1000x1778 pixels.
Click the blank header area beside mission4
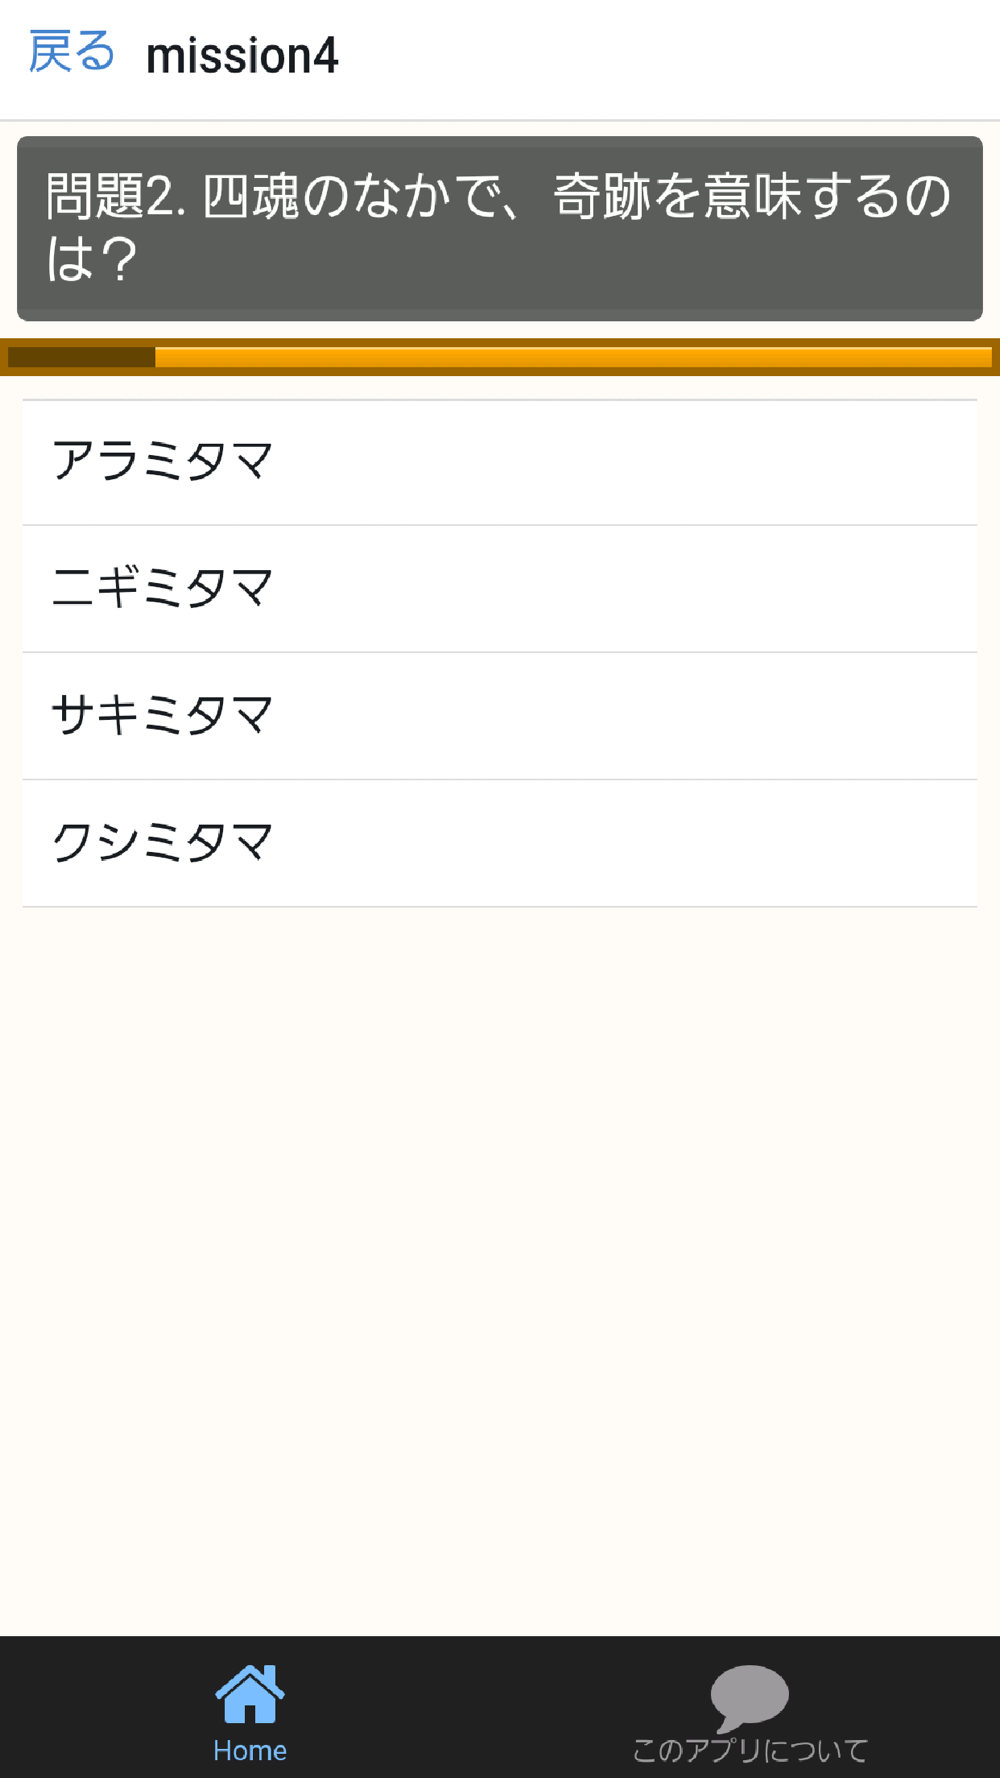[x=670, y=58]
